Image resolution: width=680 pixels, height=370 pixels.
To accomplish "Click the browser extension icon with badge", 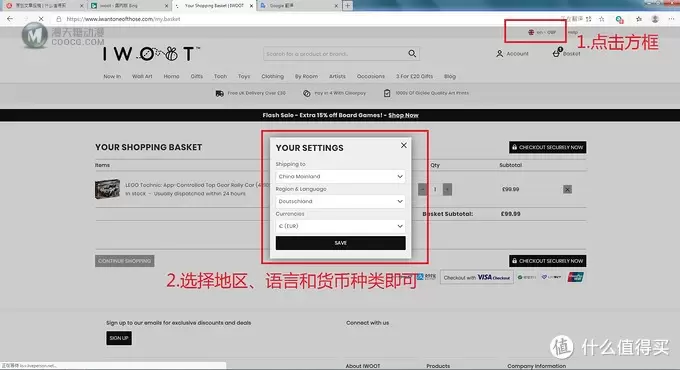I will tap(619, 19).
